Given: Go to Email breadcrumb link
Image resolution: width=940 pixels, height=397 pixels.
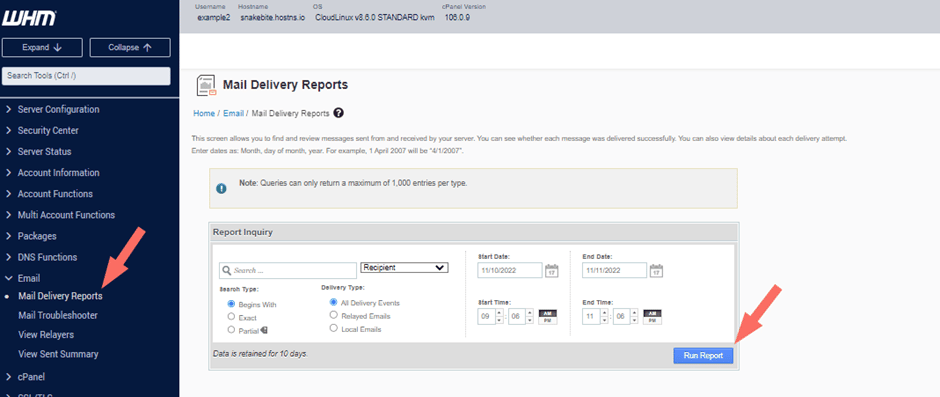Looking at the screenshot, I should pyautogui.click(x=233, y=113).
